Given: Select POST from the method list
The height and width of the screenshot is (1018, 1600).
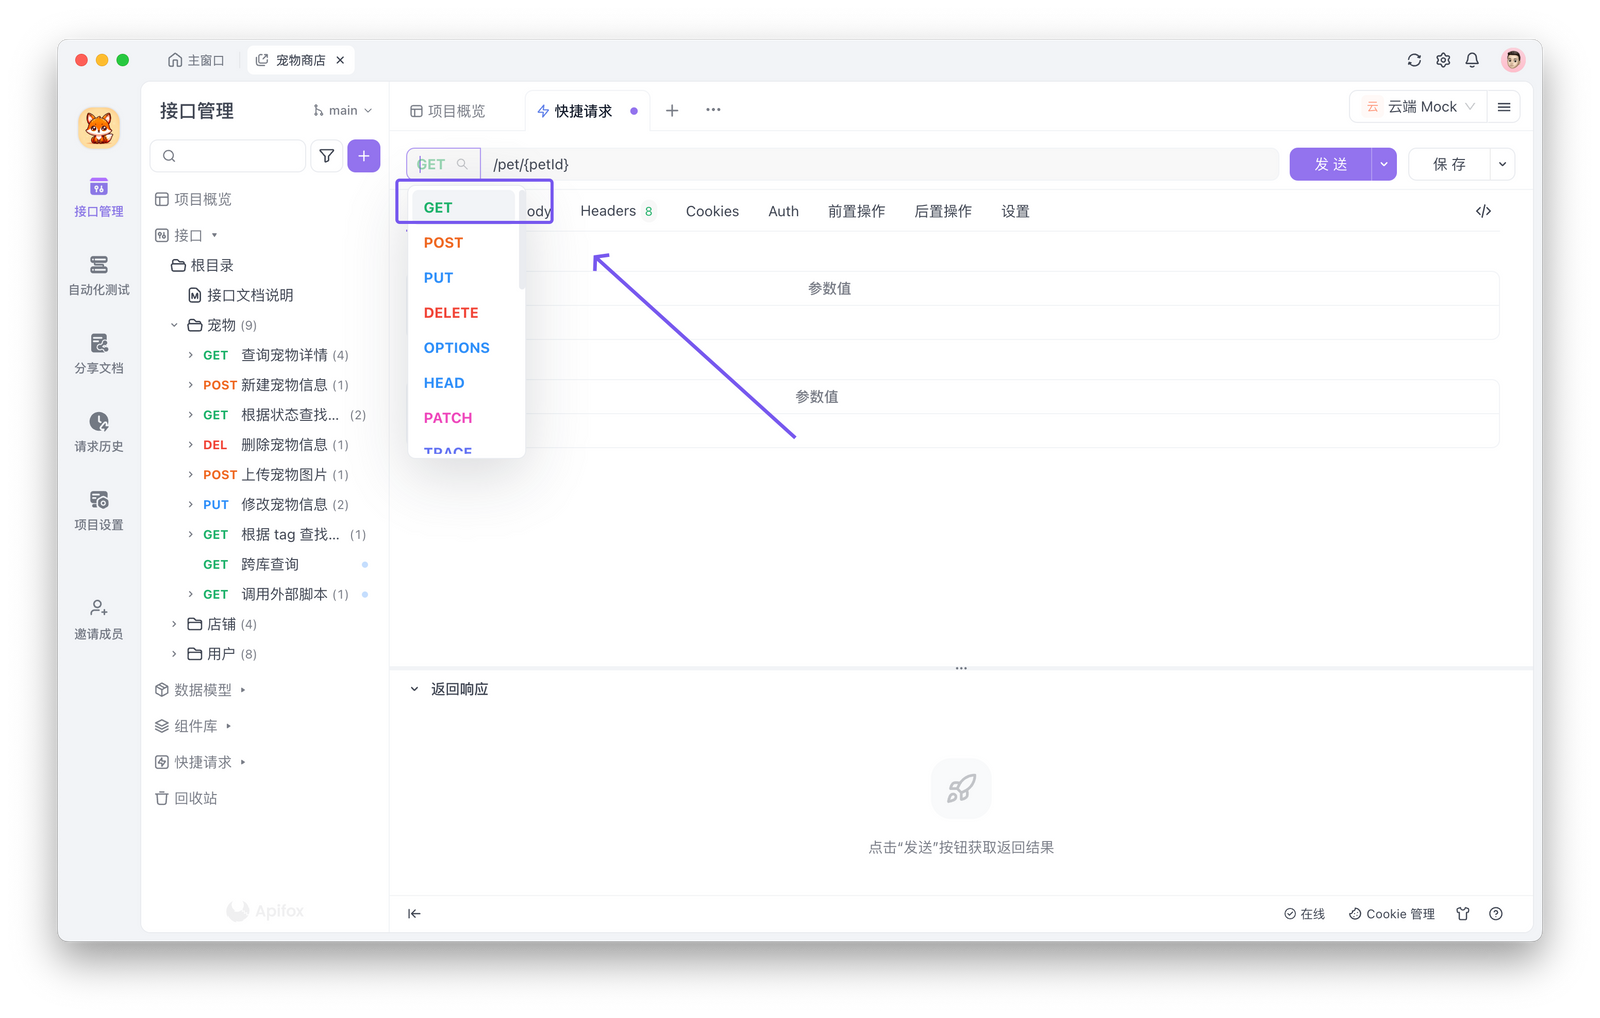Looking at the screenshot, I should 443,242.
